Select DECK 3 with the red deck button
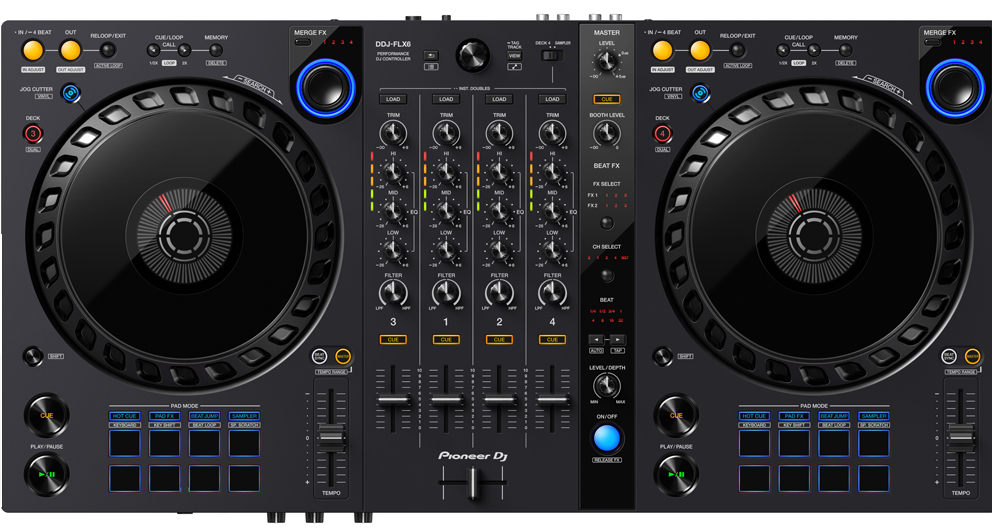This screenshot has width=992, height=530. 33,133
